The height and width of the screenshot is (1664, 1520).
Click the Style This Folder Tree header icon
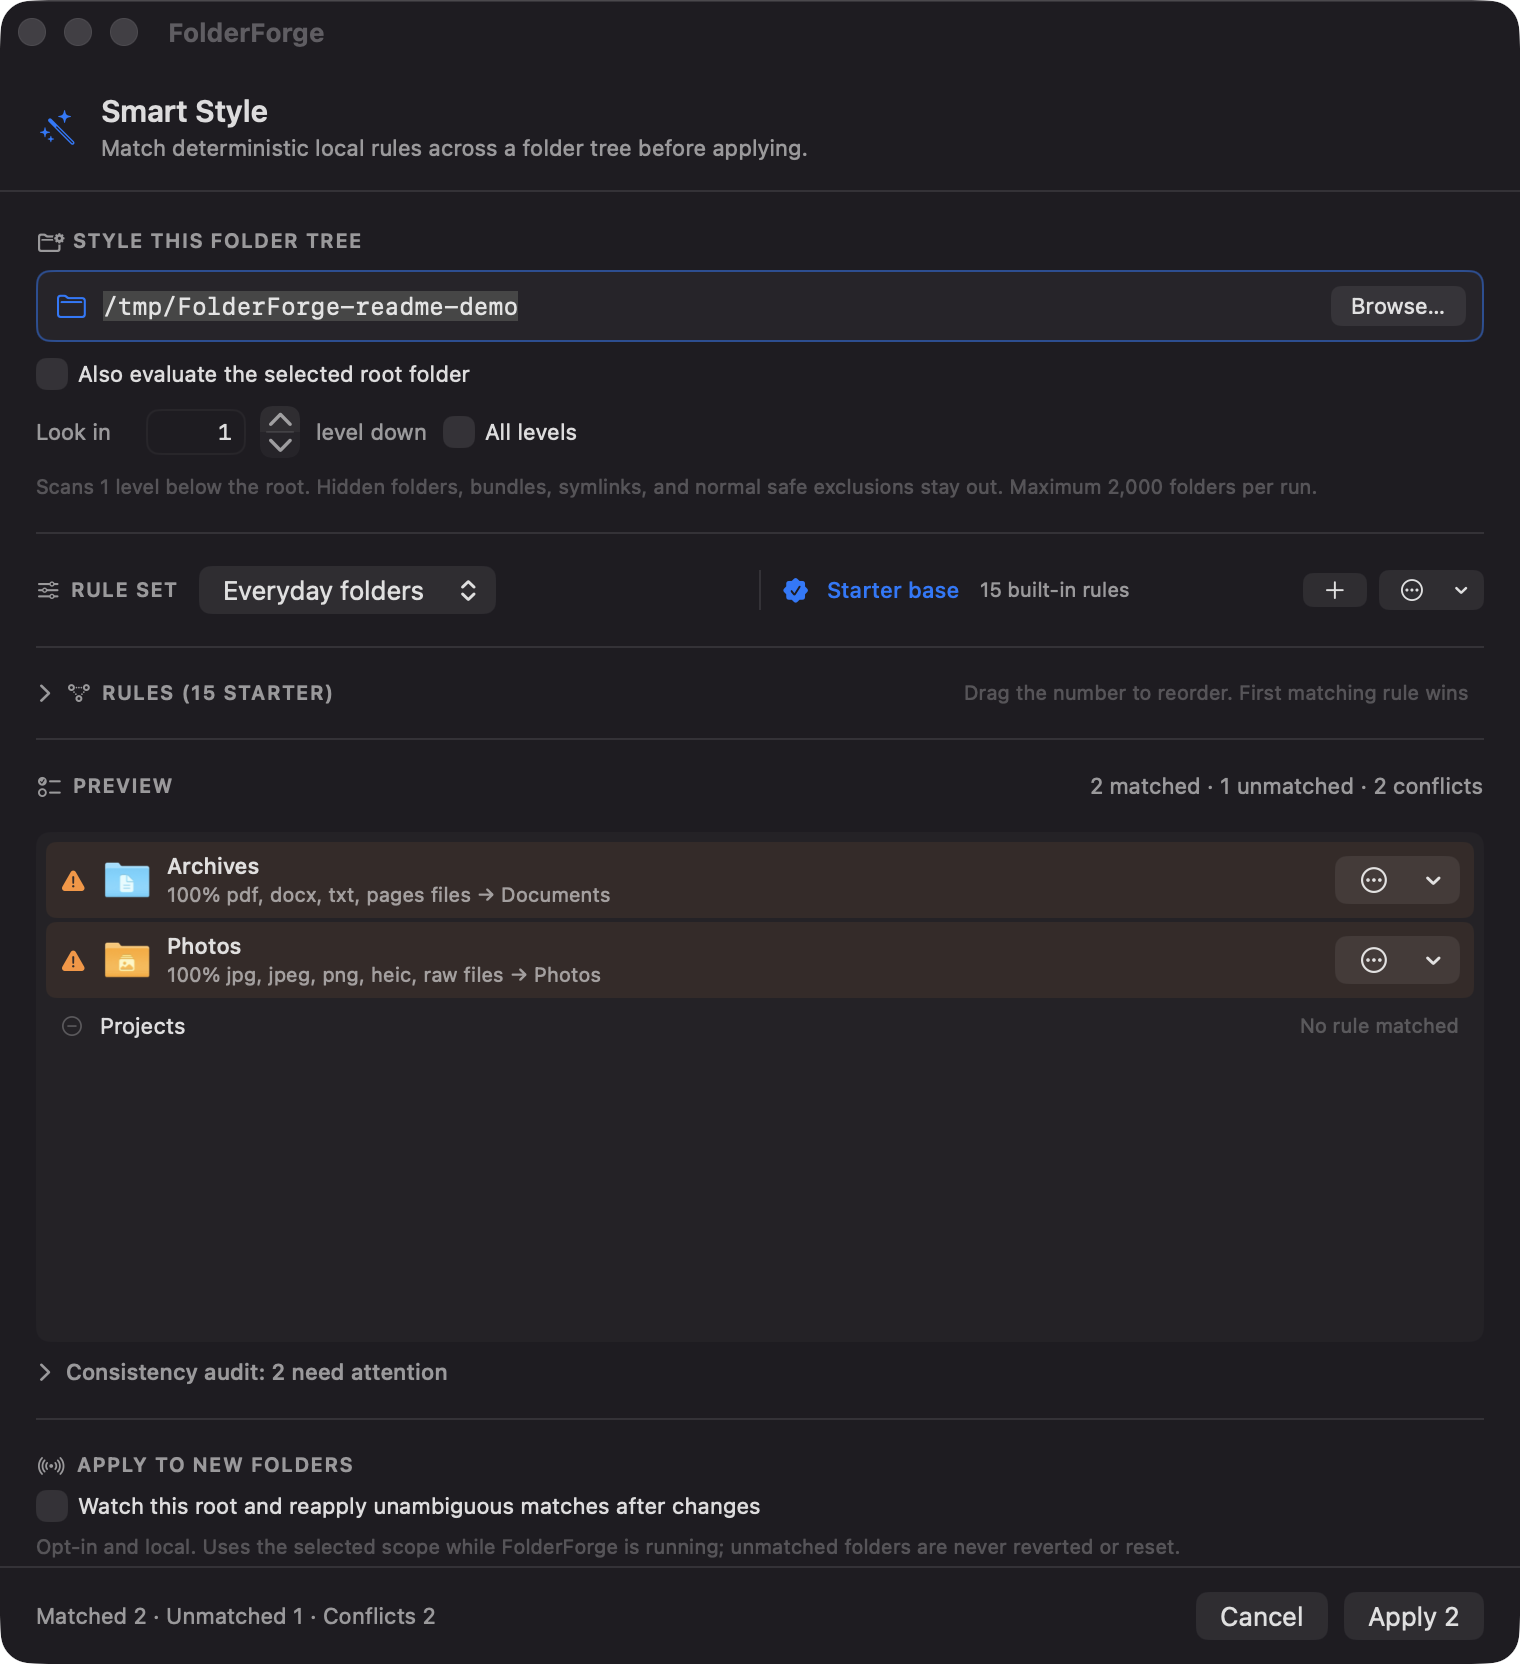point(50,242)
